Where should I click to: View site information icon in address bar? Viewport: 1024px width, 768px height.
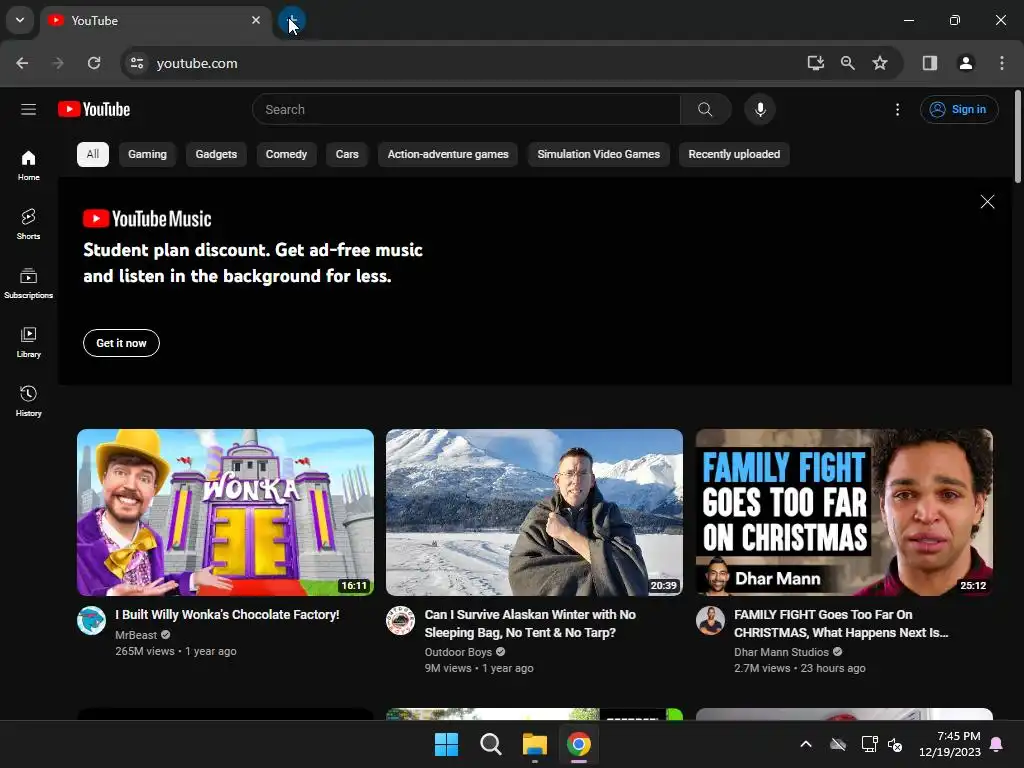coord(136,63)
